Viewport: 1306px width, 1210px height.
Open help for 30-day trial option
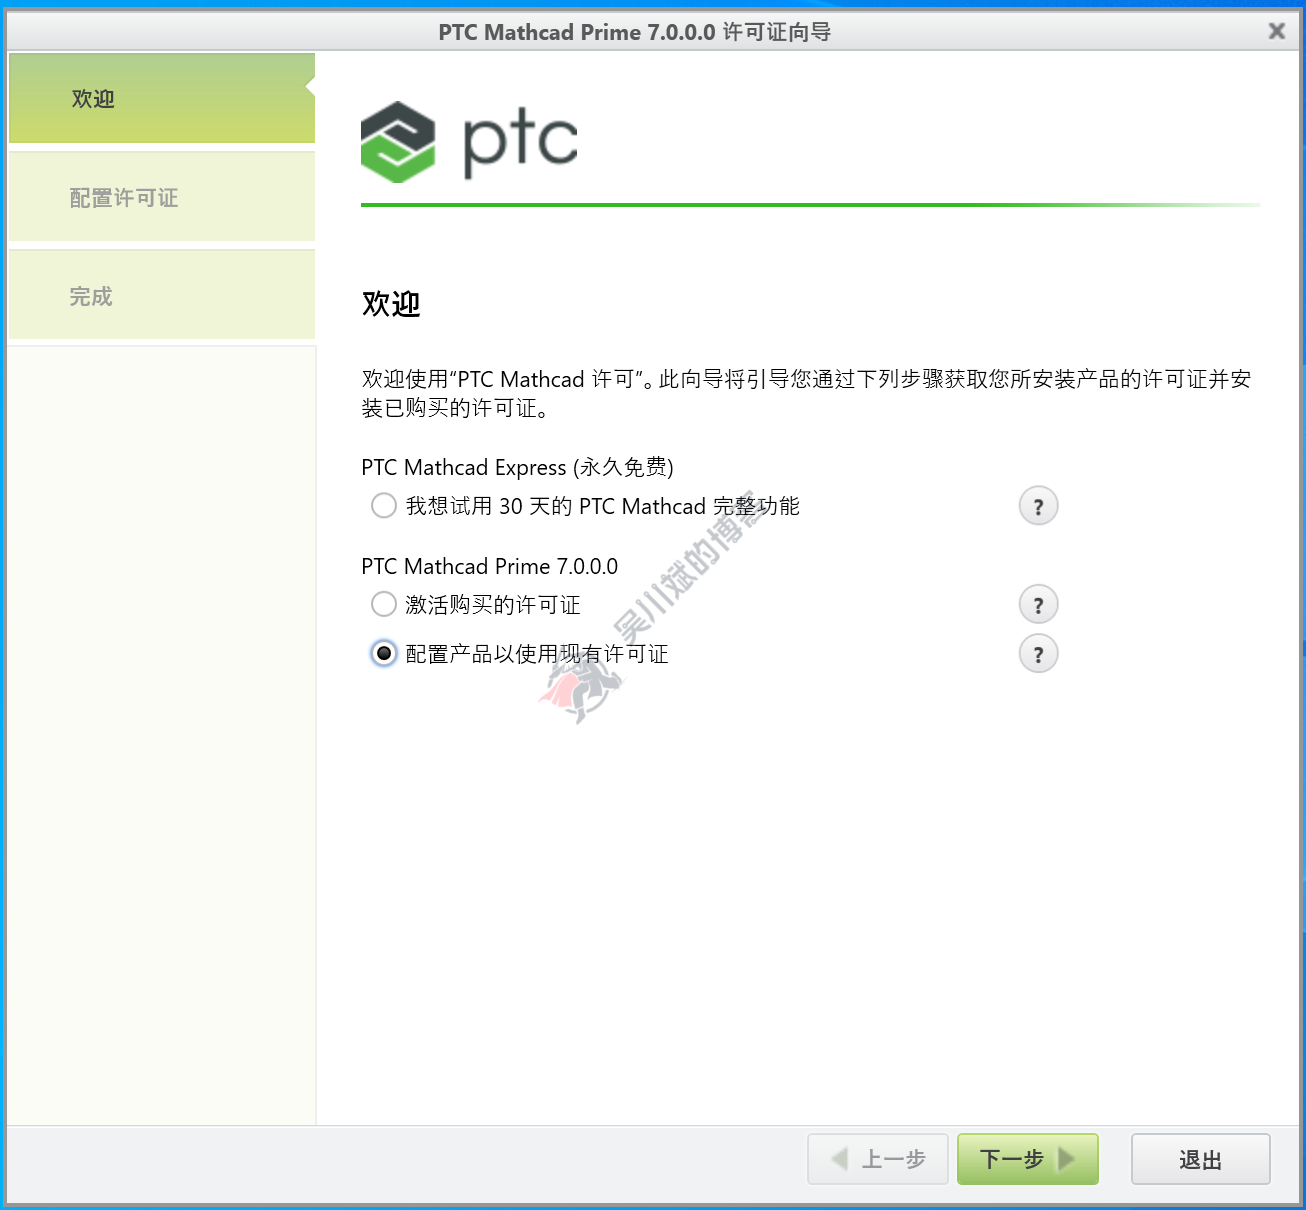(1038, 506)
